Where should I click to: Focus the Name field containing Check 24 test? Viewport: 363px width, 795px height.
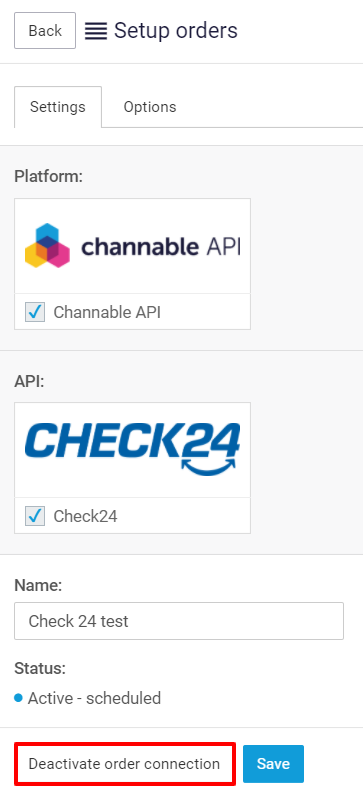(x=179, y=621)
